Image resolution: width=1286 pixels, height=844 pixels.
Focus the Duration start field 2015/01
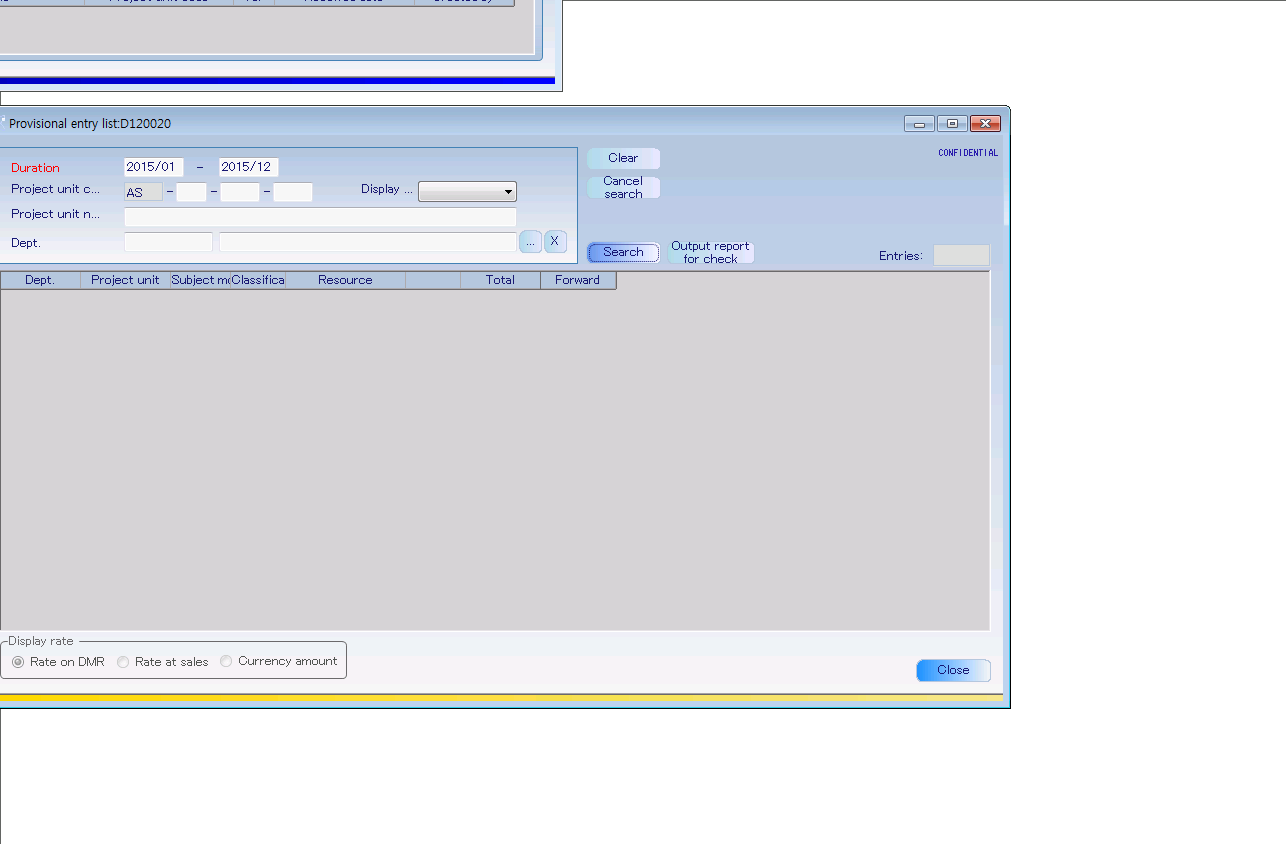(x=154, y=167)
